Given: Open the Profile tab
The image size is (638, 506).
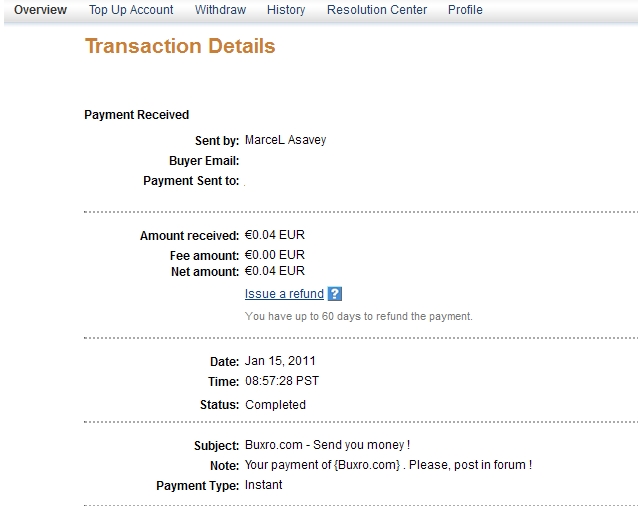Looking at the screenshot, I should click(465, 10).
